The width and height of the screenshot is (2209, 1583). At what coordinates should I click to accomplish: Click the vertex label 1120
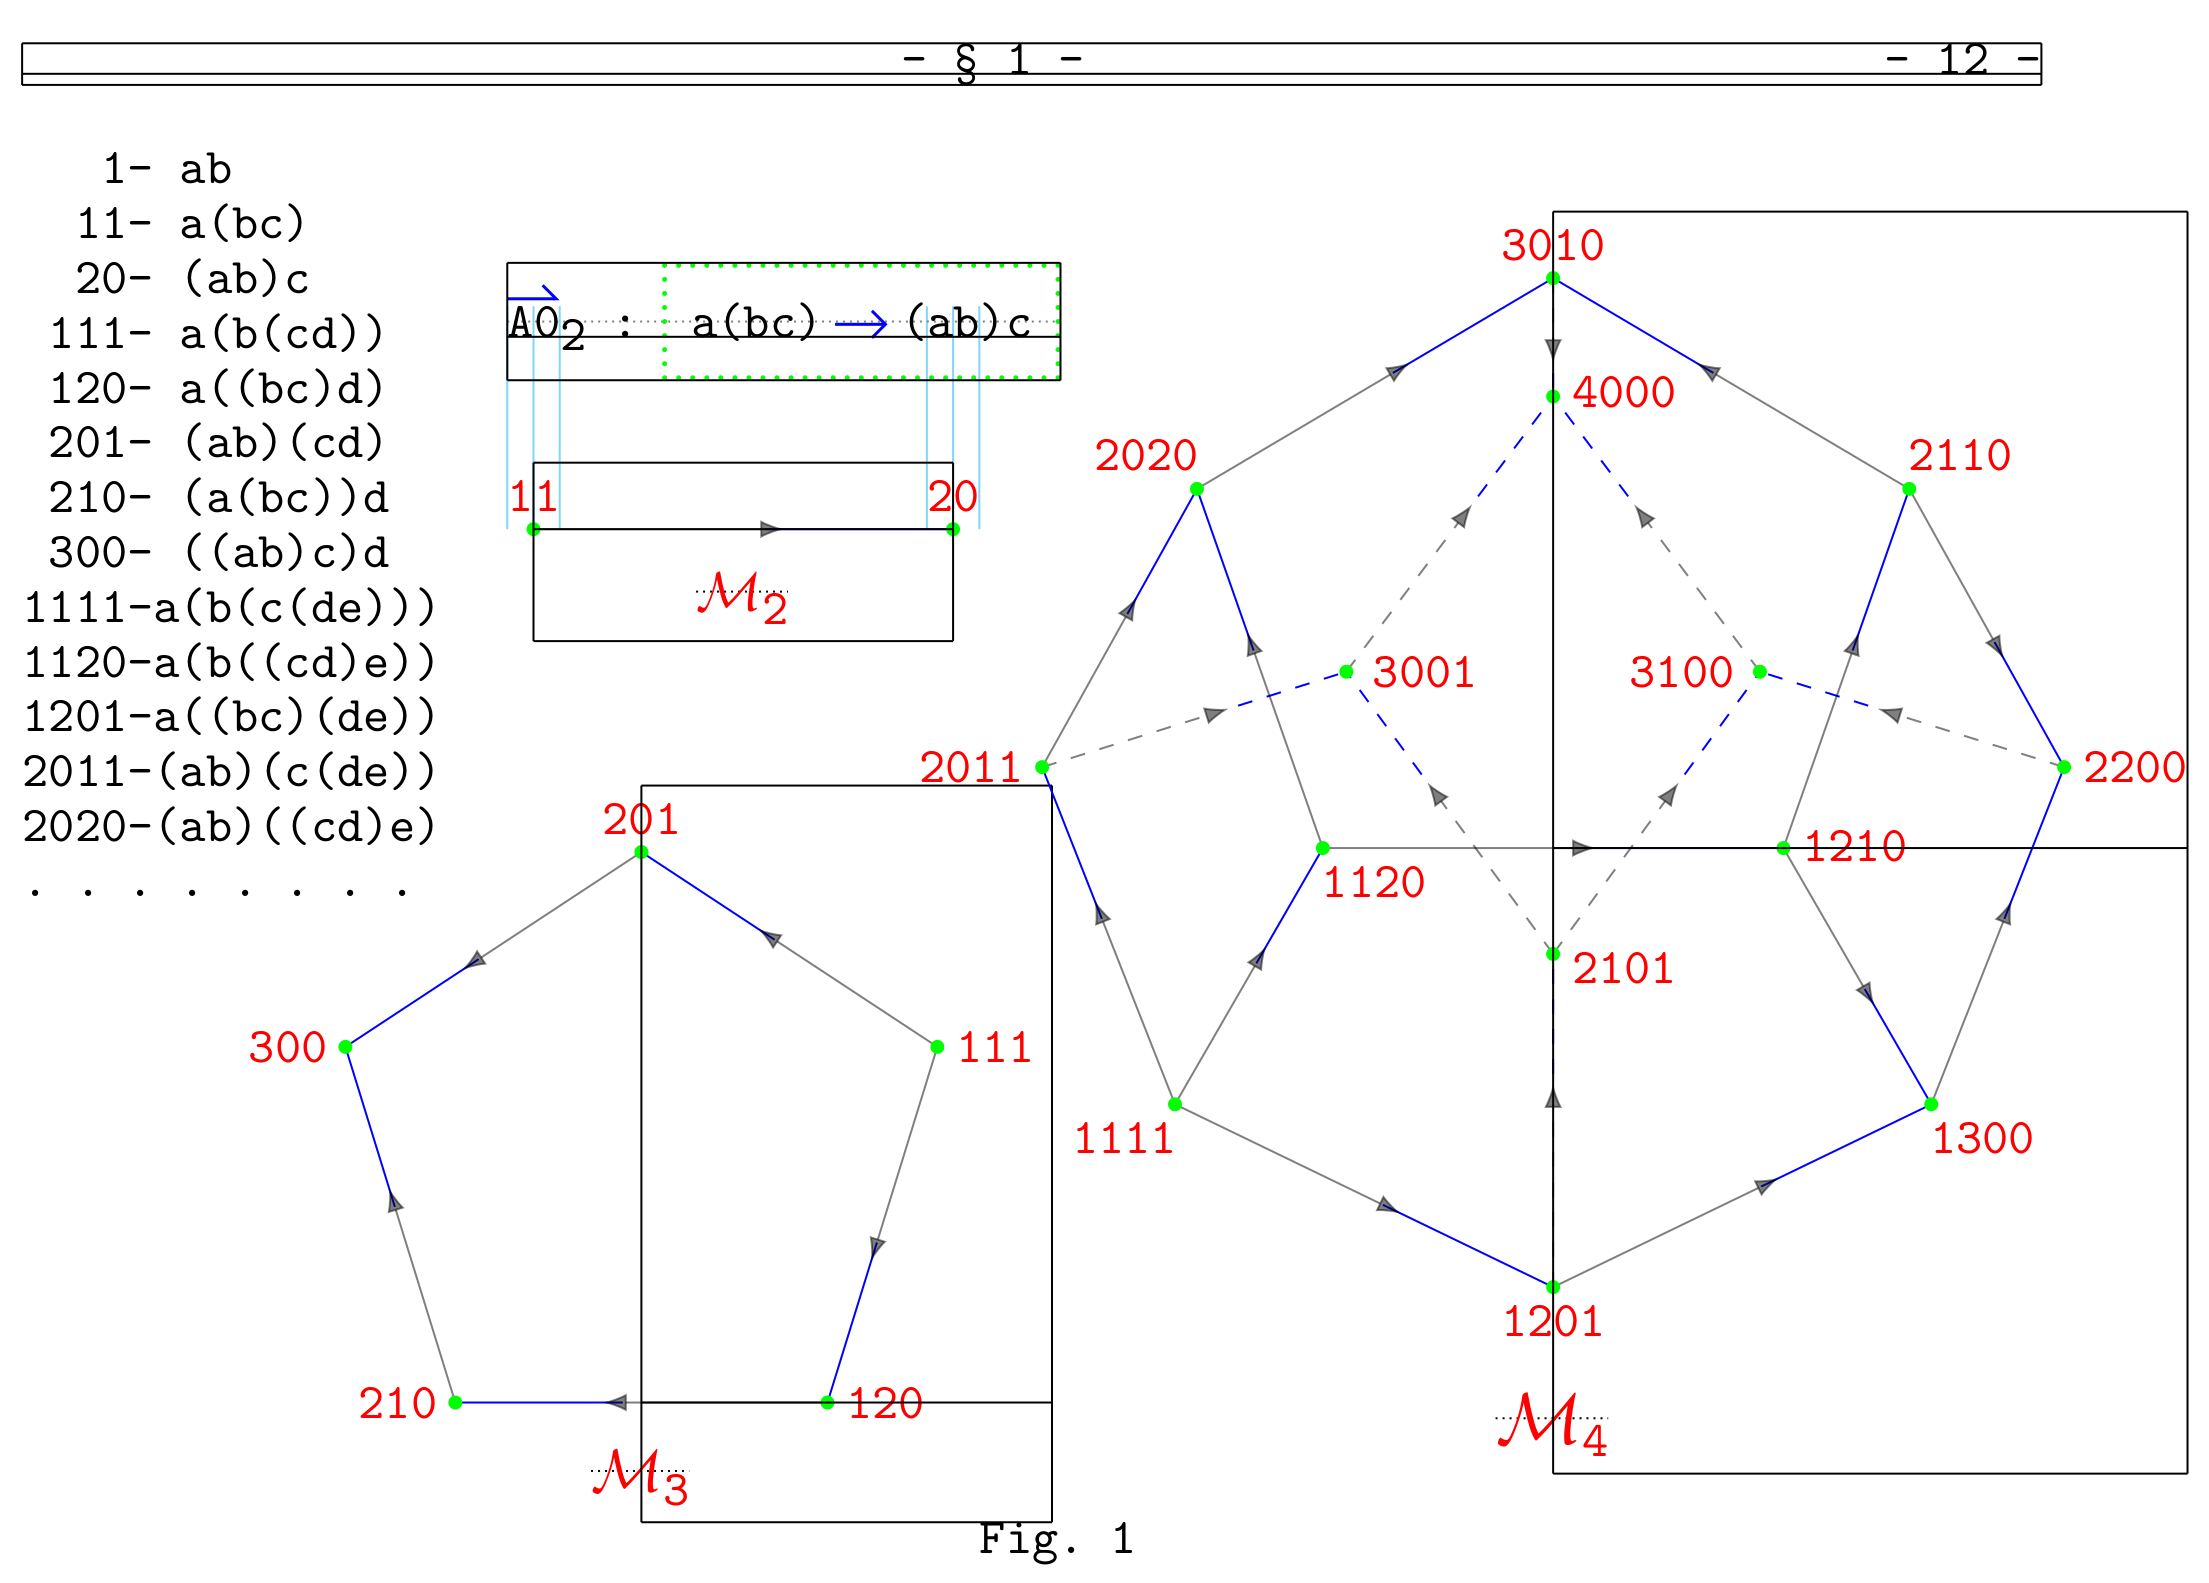(1373, 883)
